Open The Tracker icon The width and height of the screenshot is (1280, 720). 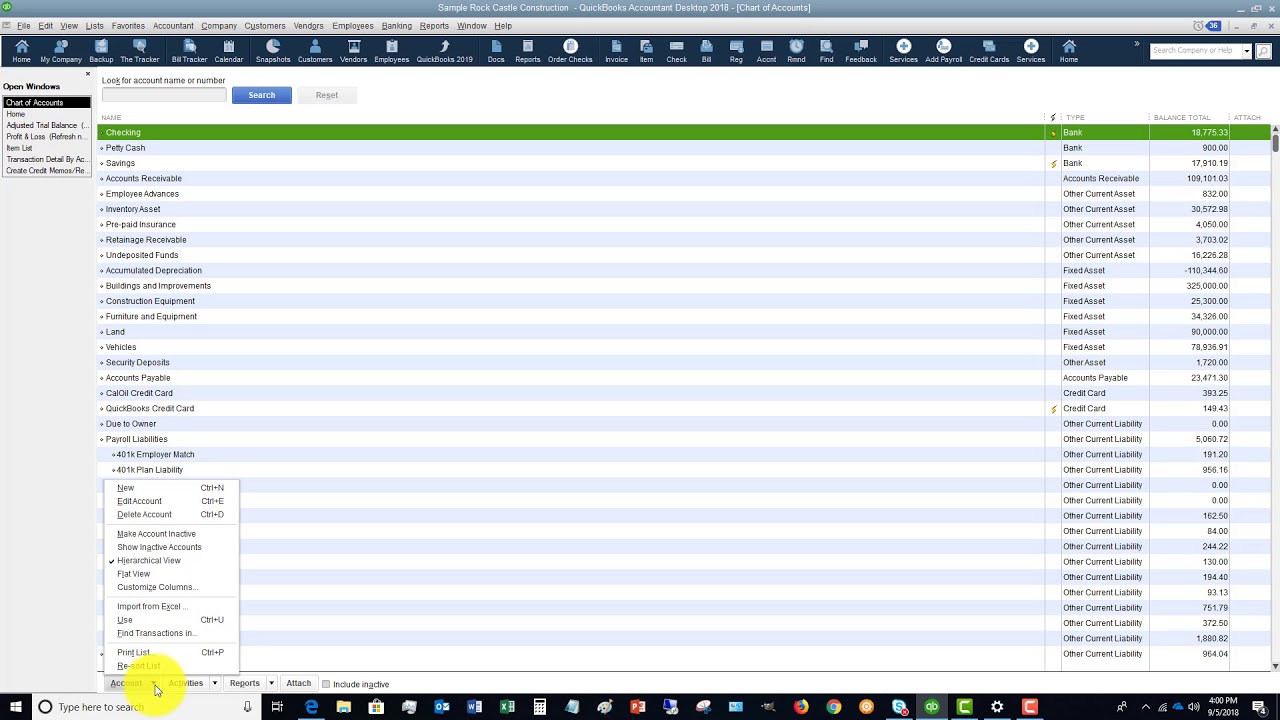pos(140,51)
